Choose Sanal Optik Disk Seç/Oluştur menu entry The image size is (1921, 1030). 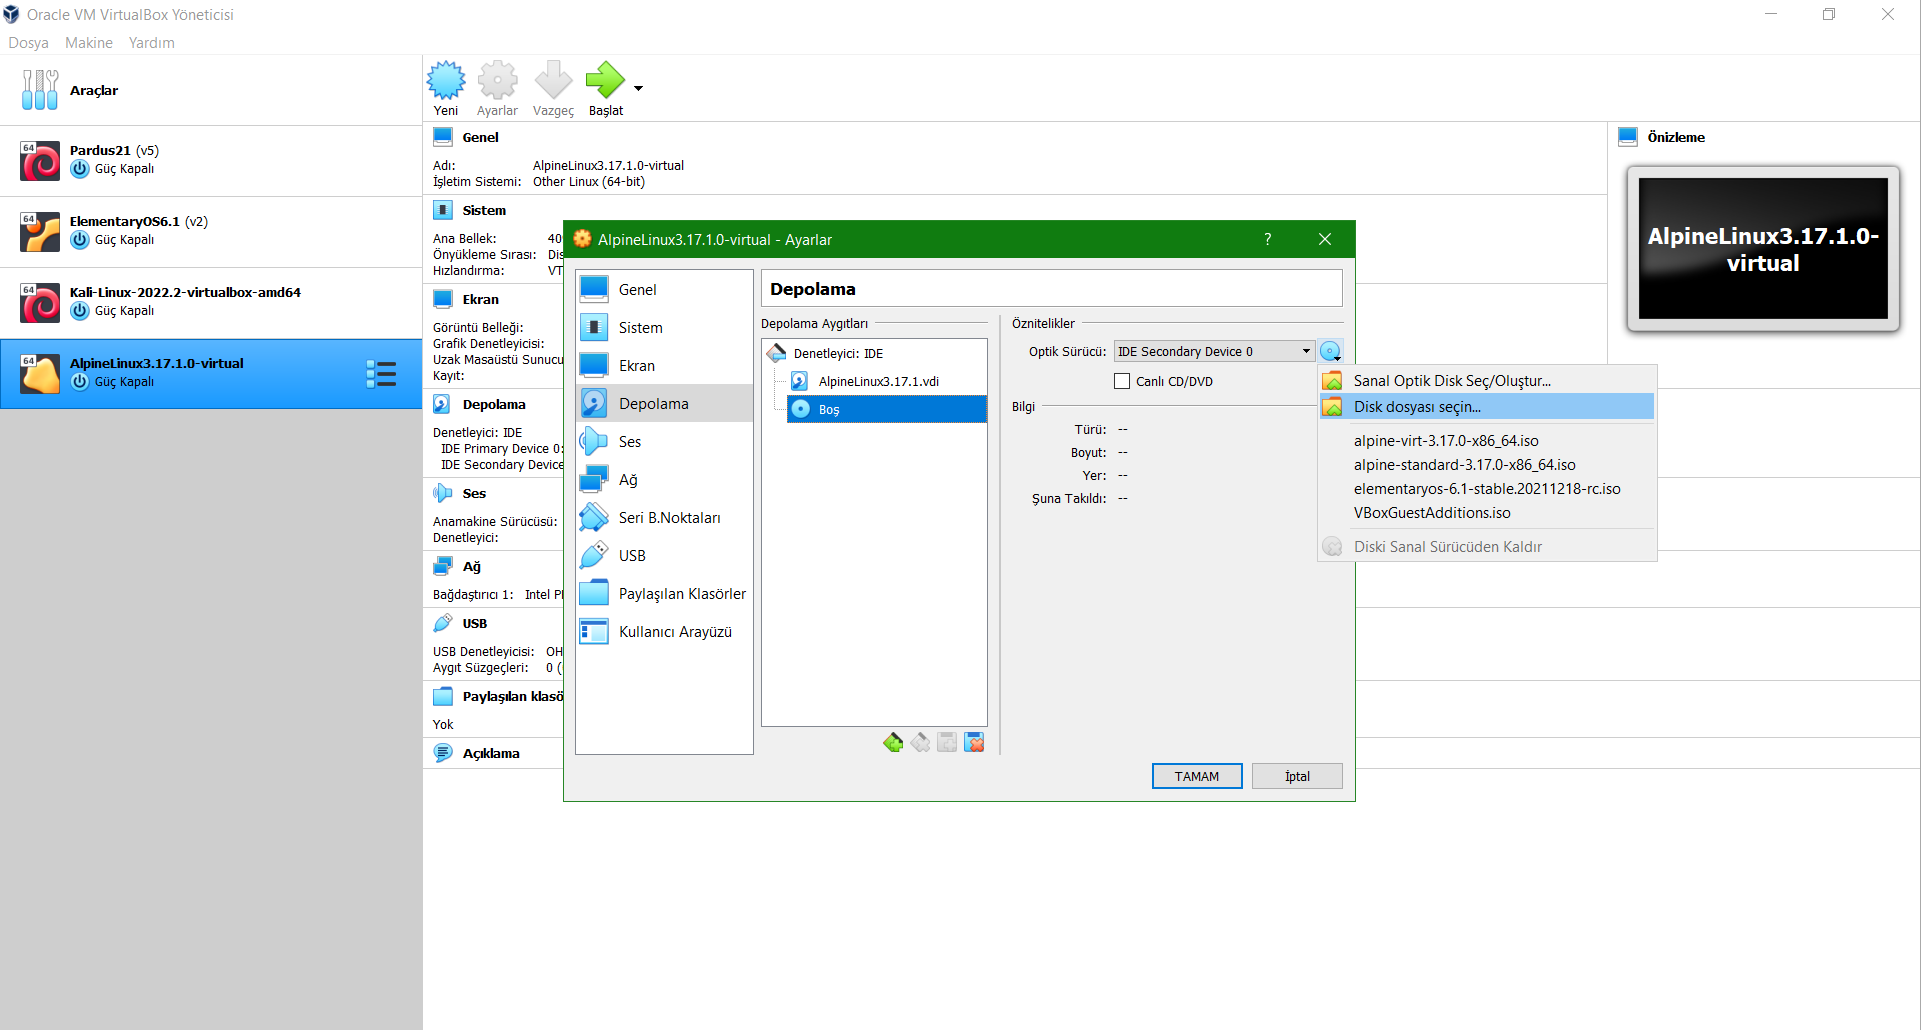coord(1486,380)
